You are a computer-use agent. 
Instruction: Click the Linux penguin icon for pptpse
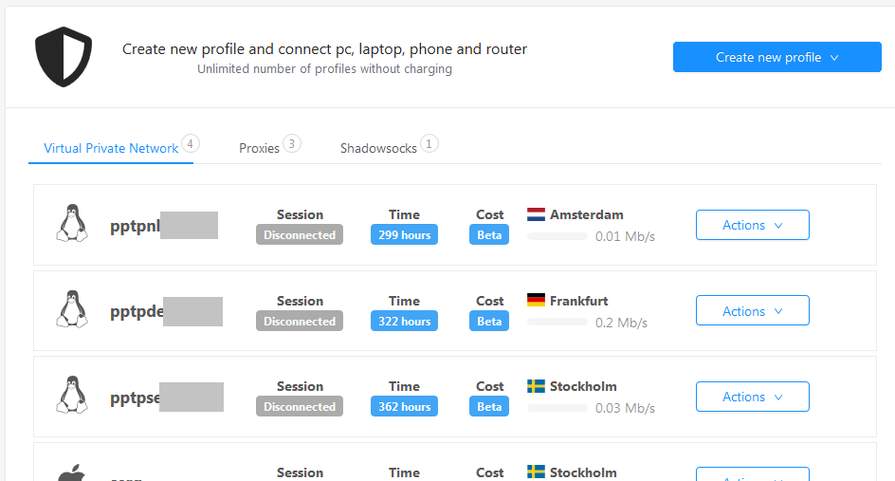click(72, 394)
